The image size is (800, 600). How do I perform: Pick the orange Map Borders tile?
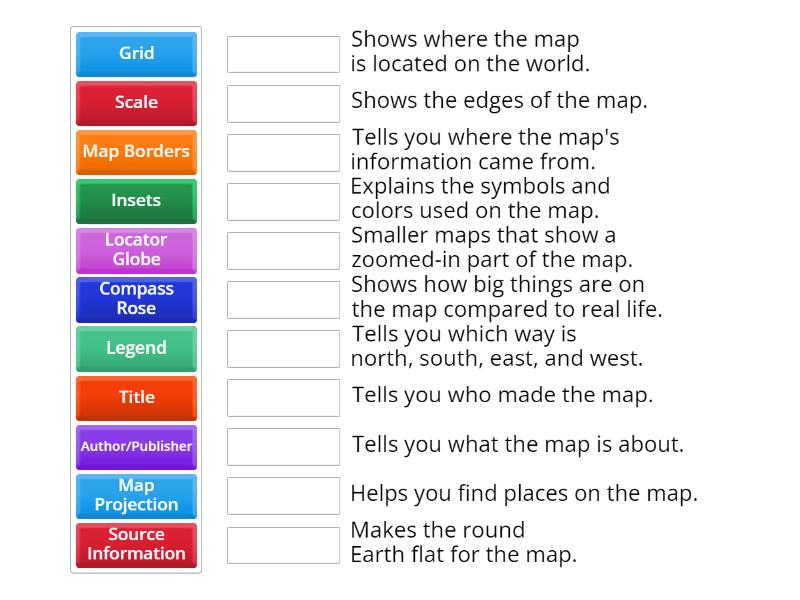coord(136,152)
